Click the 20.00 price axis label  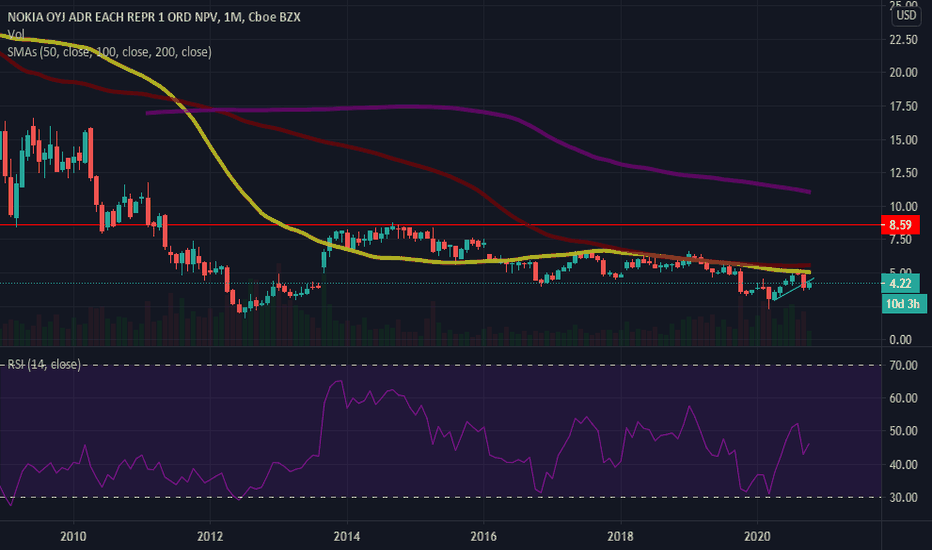click(903, 73)
